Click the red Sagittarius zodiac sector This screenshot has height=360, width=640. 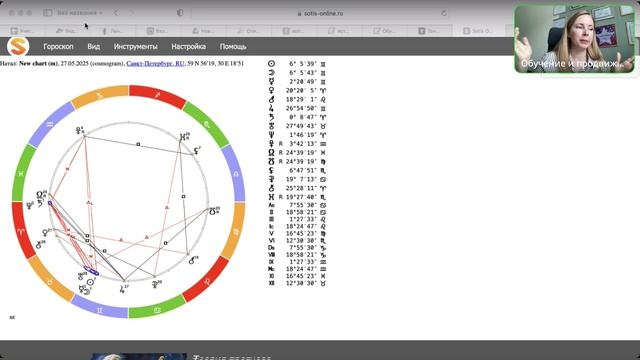pos(157,95)
